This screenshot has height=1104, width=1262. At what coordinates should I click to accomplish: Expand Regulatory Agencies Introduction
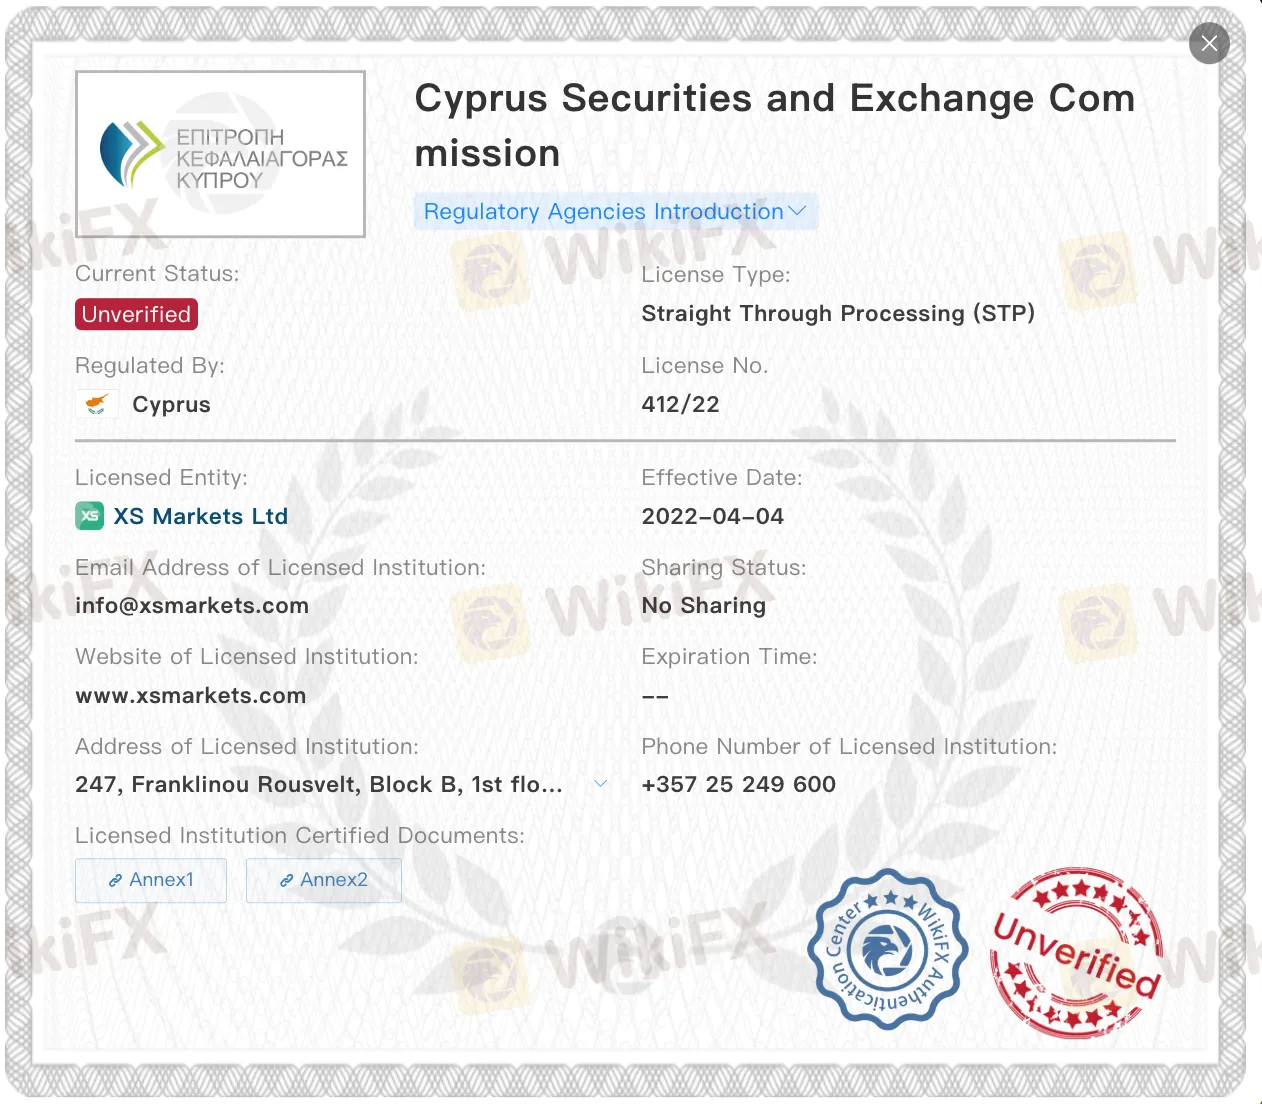click(615, 211)
